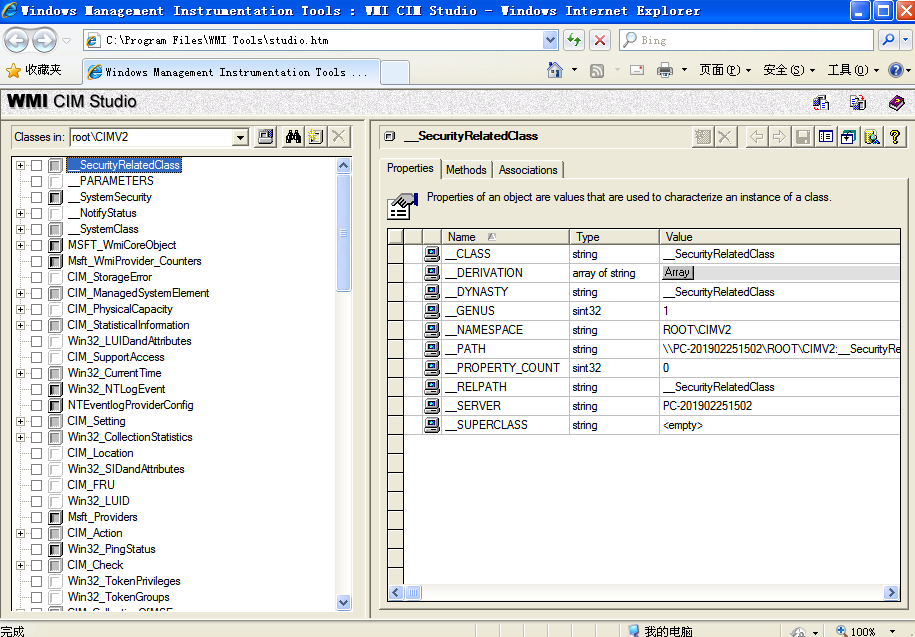This screenshot has height=637, width=915.
Task: Select the Properties tab
Action: (x=410, y=168)
